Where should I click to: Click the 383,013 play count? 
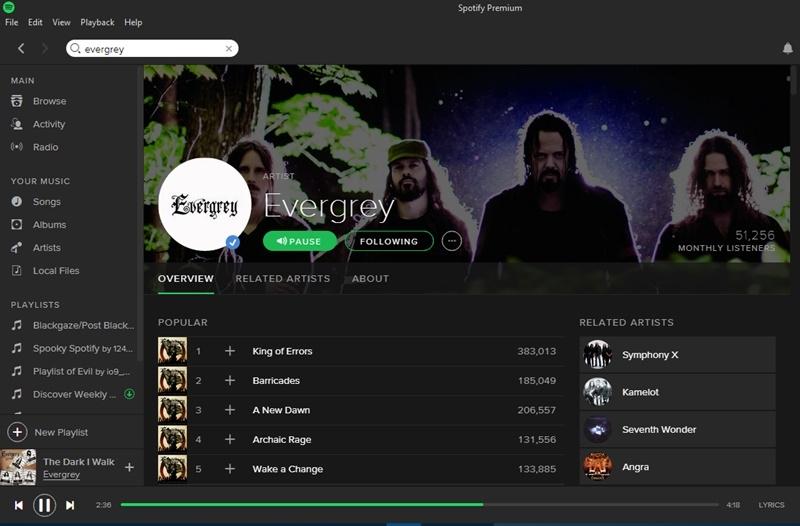[x=536, y=351]
